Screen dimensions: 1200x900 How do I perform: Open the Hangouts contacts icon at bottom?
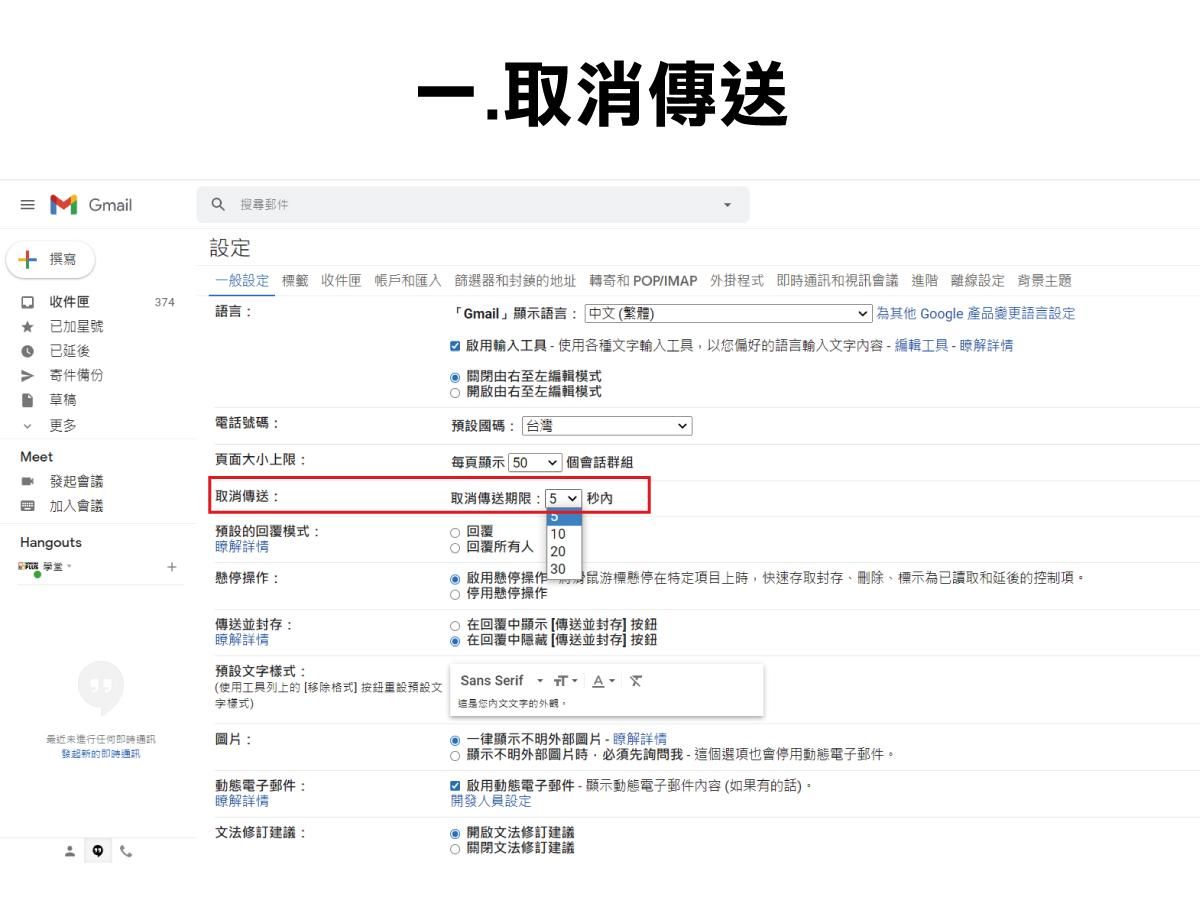click(70, 850)
